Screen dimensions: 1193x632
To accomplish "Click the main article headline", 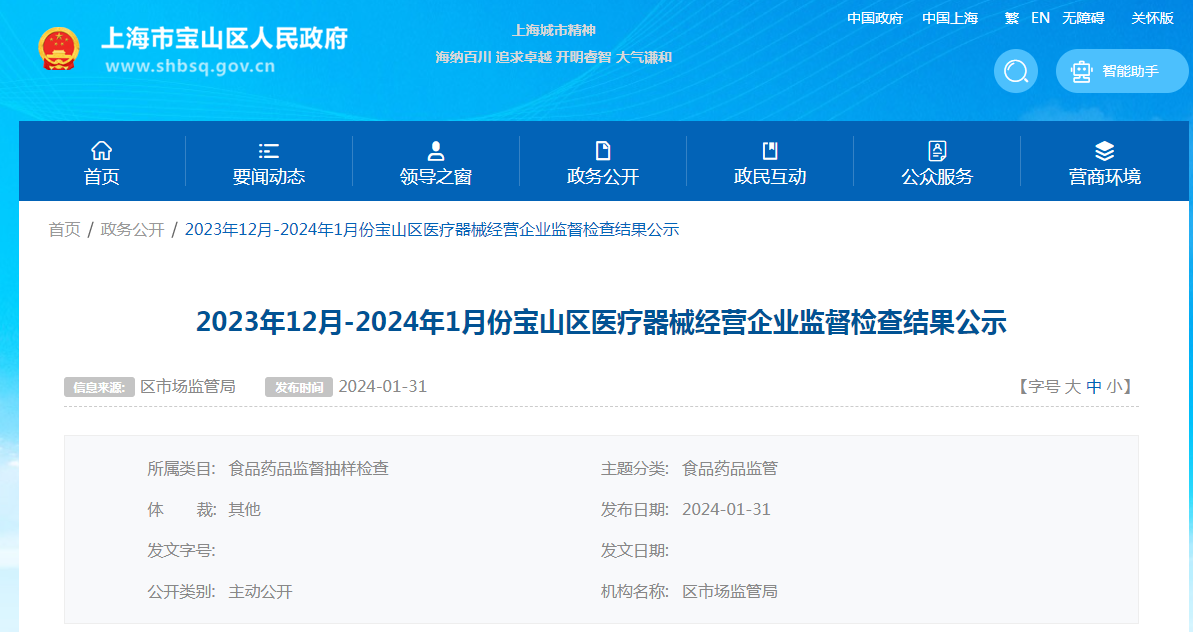I will pyautogui.click(x=601, y=322).
